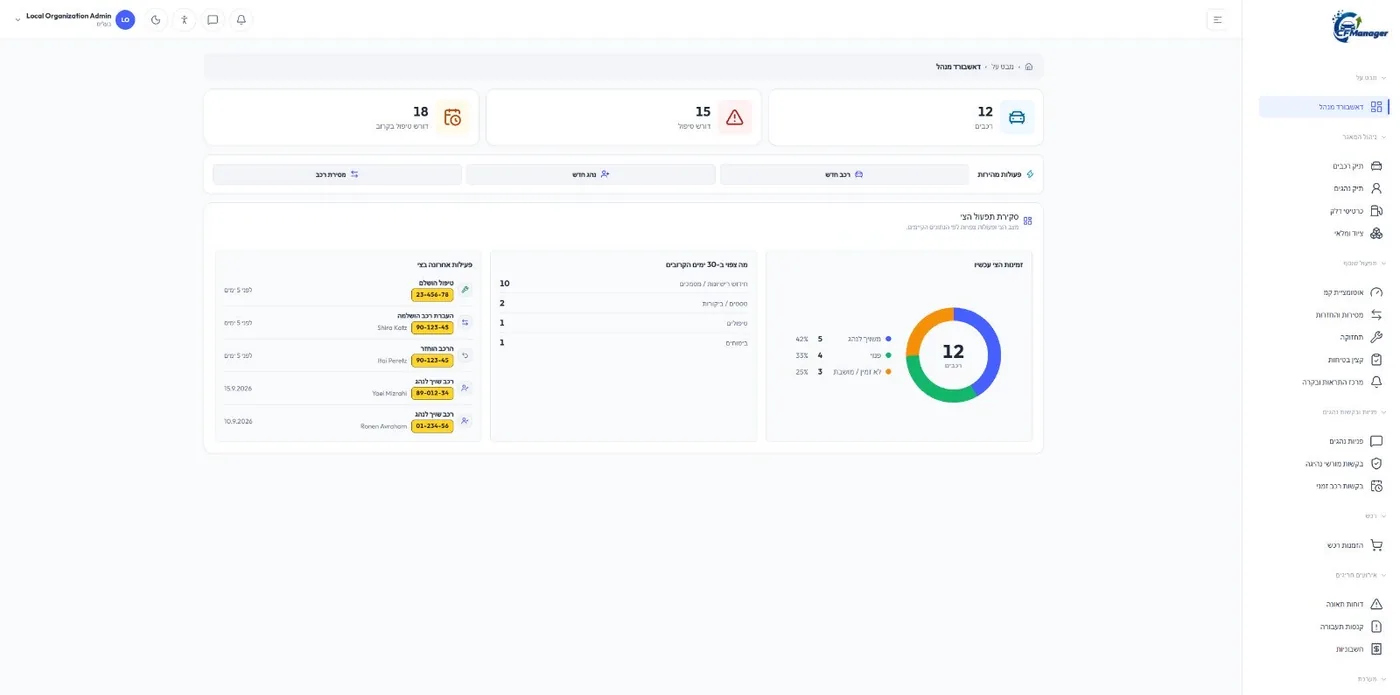Collapse the פניות ובקשות נהגים sidebar section
The height and width of the screenshot is (695, 1400).
tap(1355, 412)
